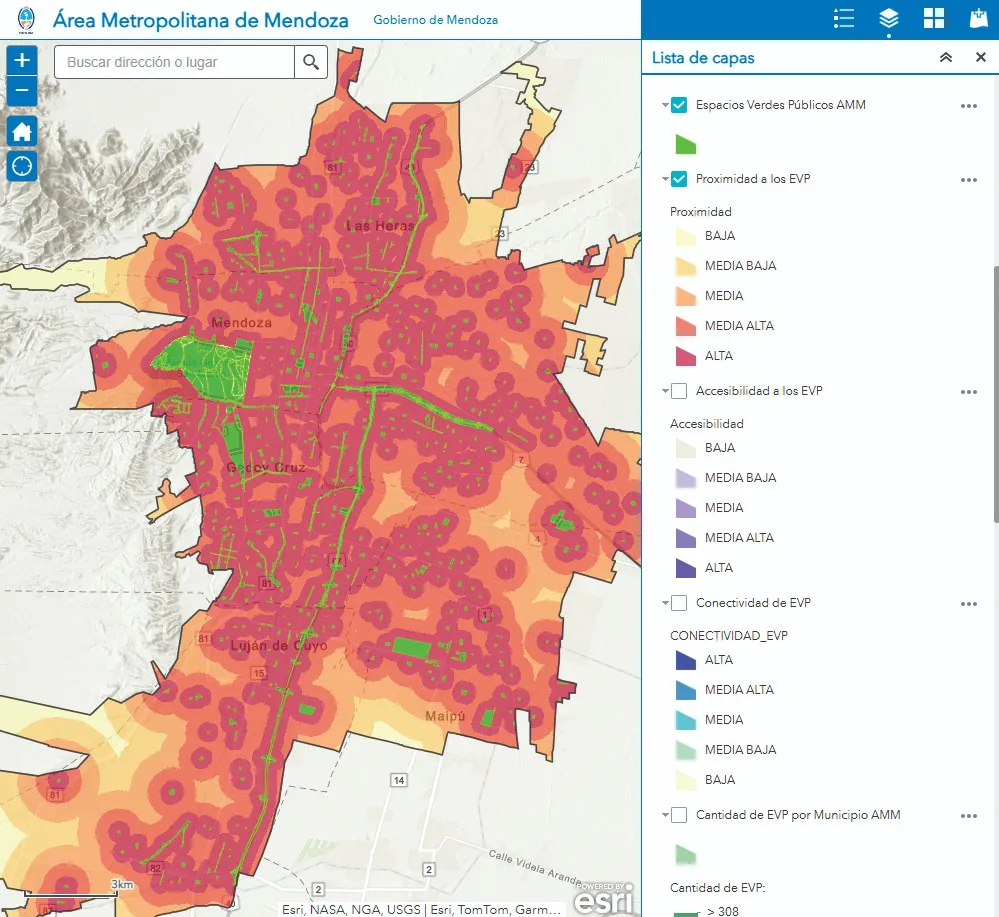999x917 pixels.
Task: Select the Layer List icon in the header
Action: click(888, 18)
